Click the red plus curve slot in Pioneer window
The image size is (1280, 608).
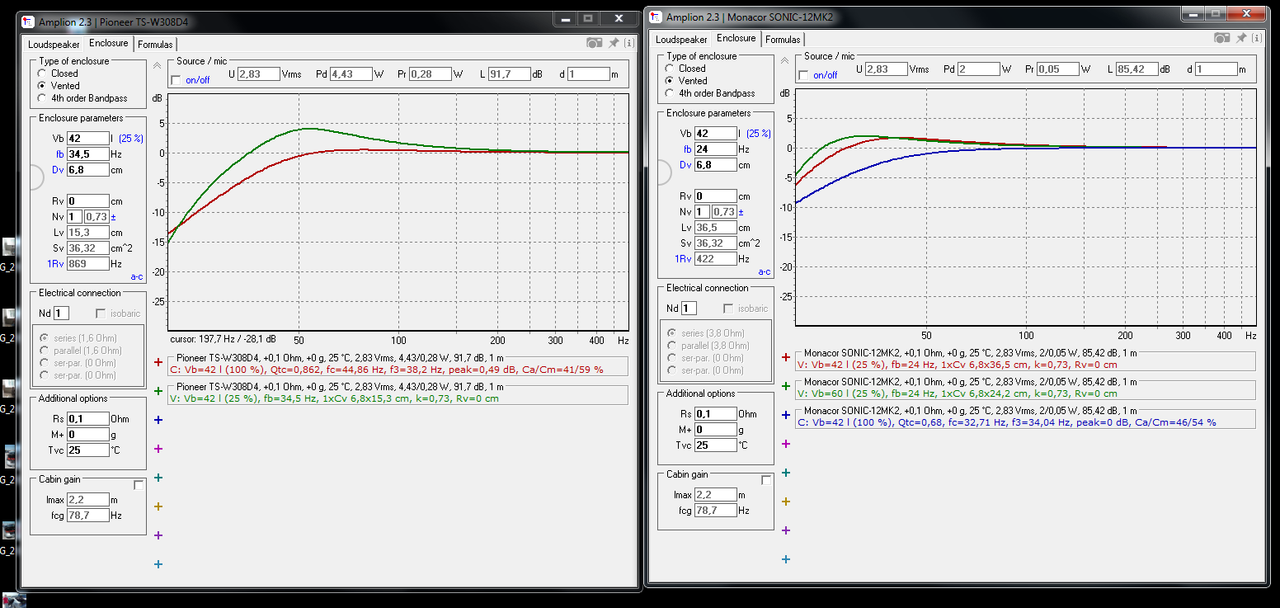coord(158,362)
